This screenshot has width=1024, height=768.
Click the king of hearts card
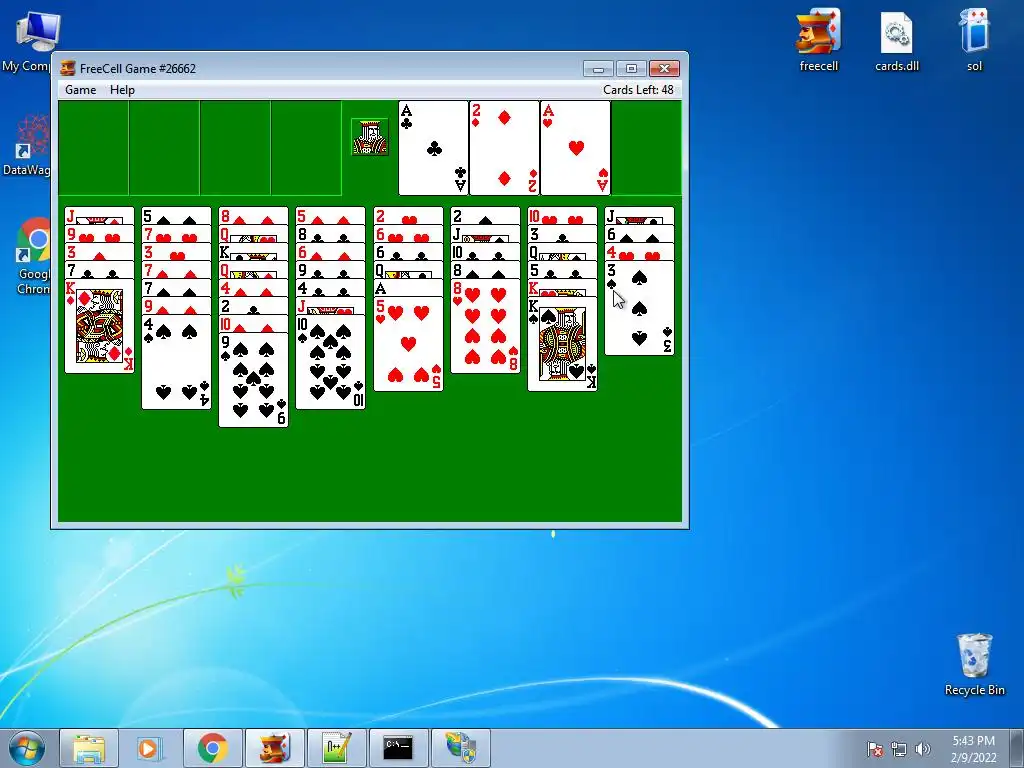coord(562,287)
